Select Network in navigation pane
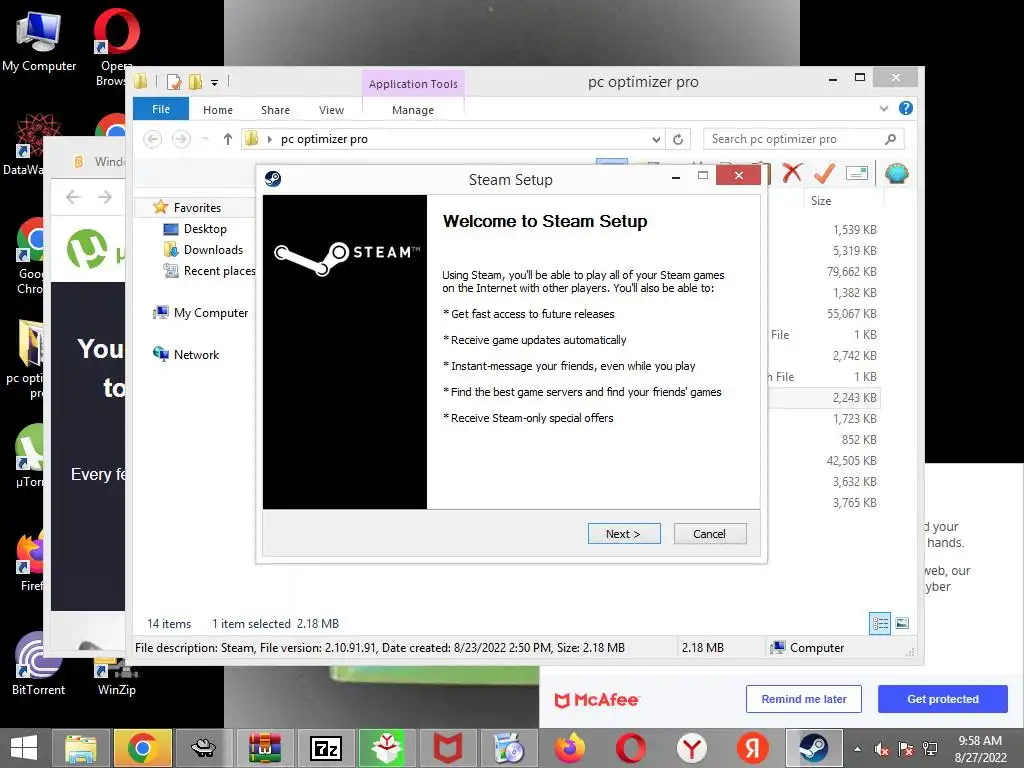This screenshot has height=768, width=1024. (196, 355)
